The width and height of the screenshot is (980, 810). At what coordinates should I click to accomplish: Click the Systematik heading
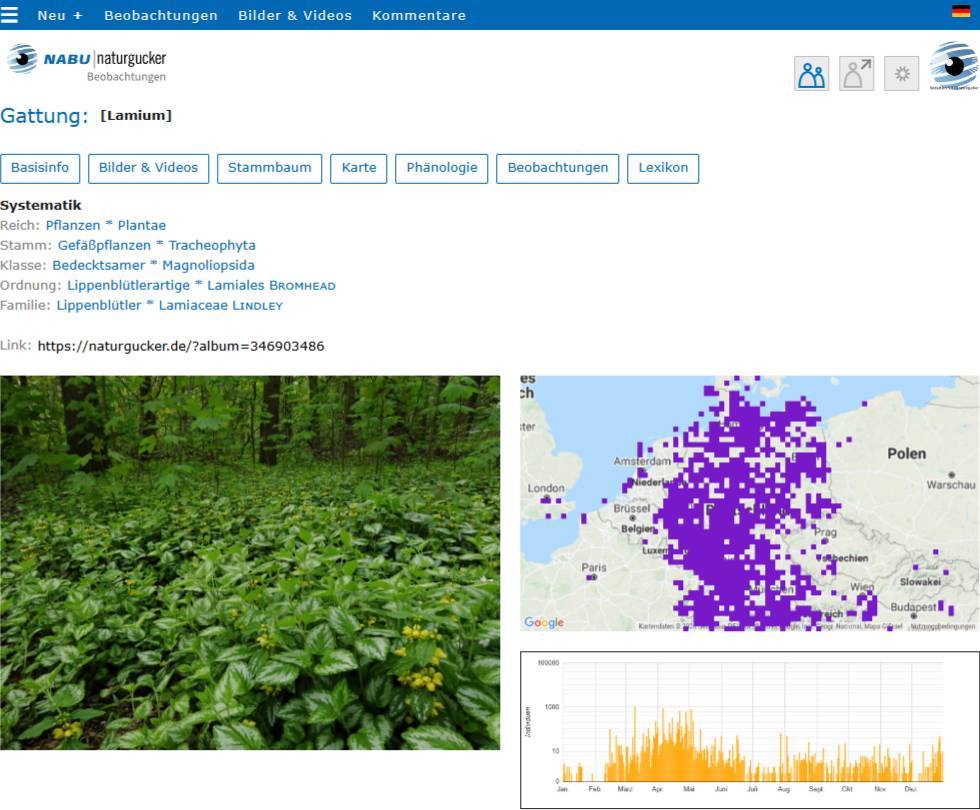(x=41, y=205)
